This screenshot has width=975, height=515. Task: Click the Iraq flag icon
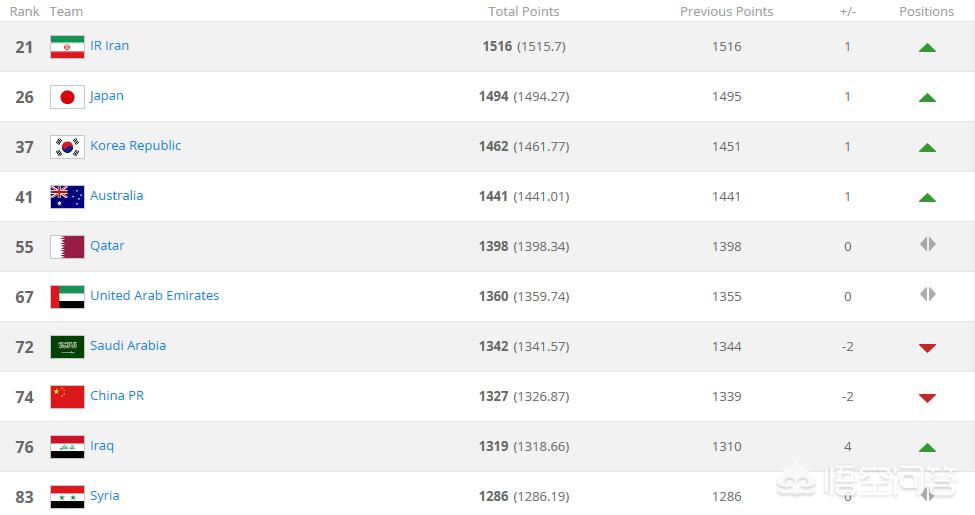(x=67, y=447)
